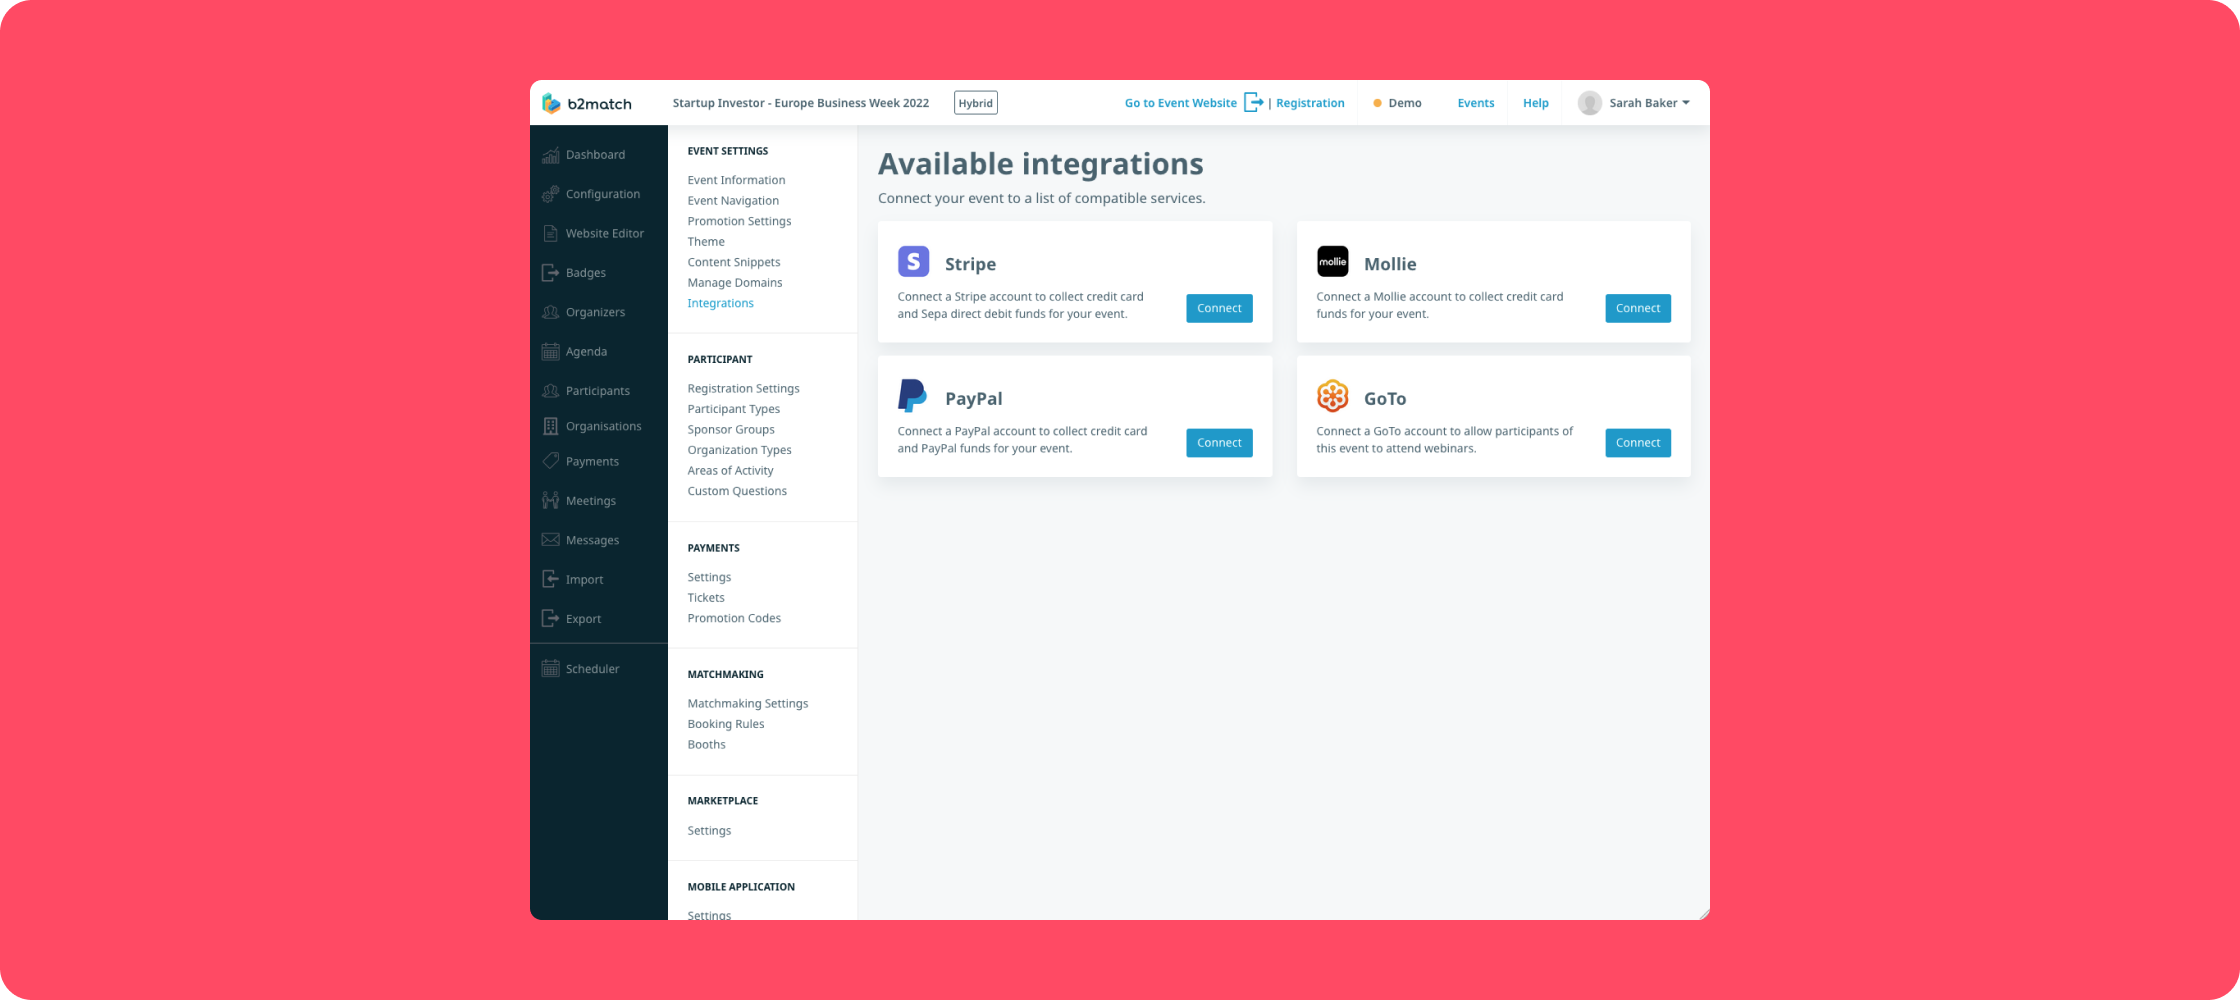The height and width of the screenshot is (1000, 2240).
Task: Open Go to Event Website link
Action: tap(1180, 103)
